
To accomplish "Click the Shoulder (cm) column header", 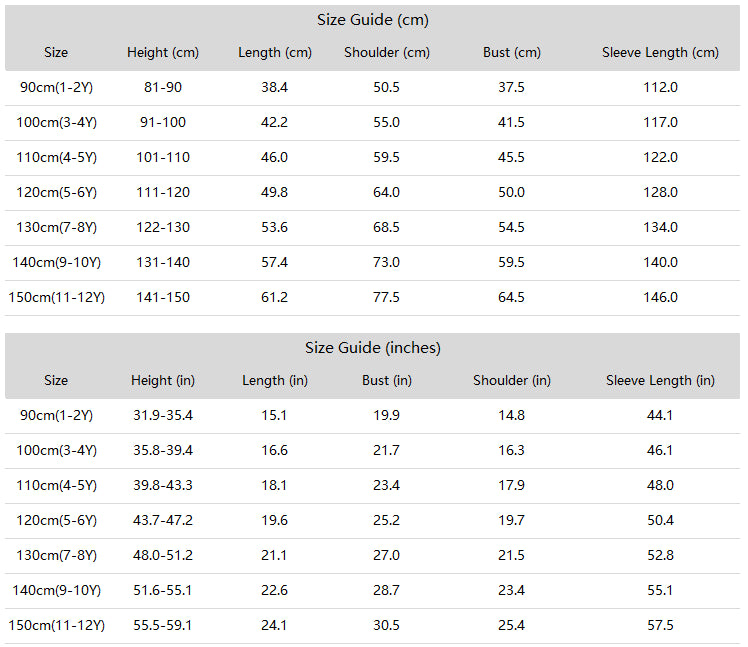I will (x=387, y=52).
